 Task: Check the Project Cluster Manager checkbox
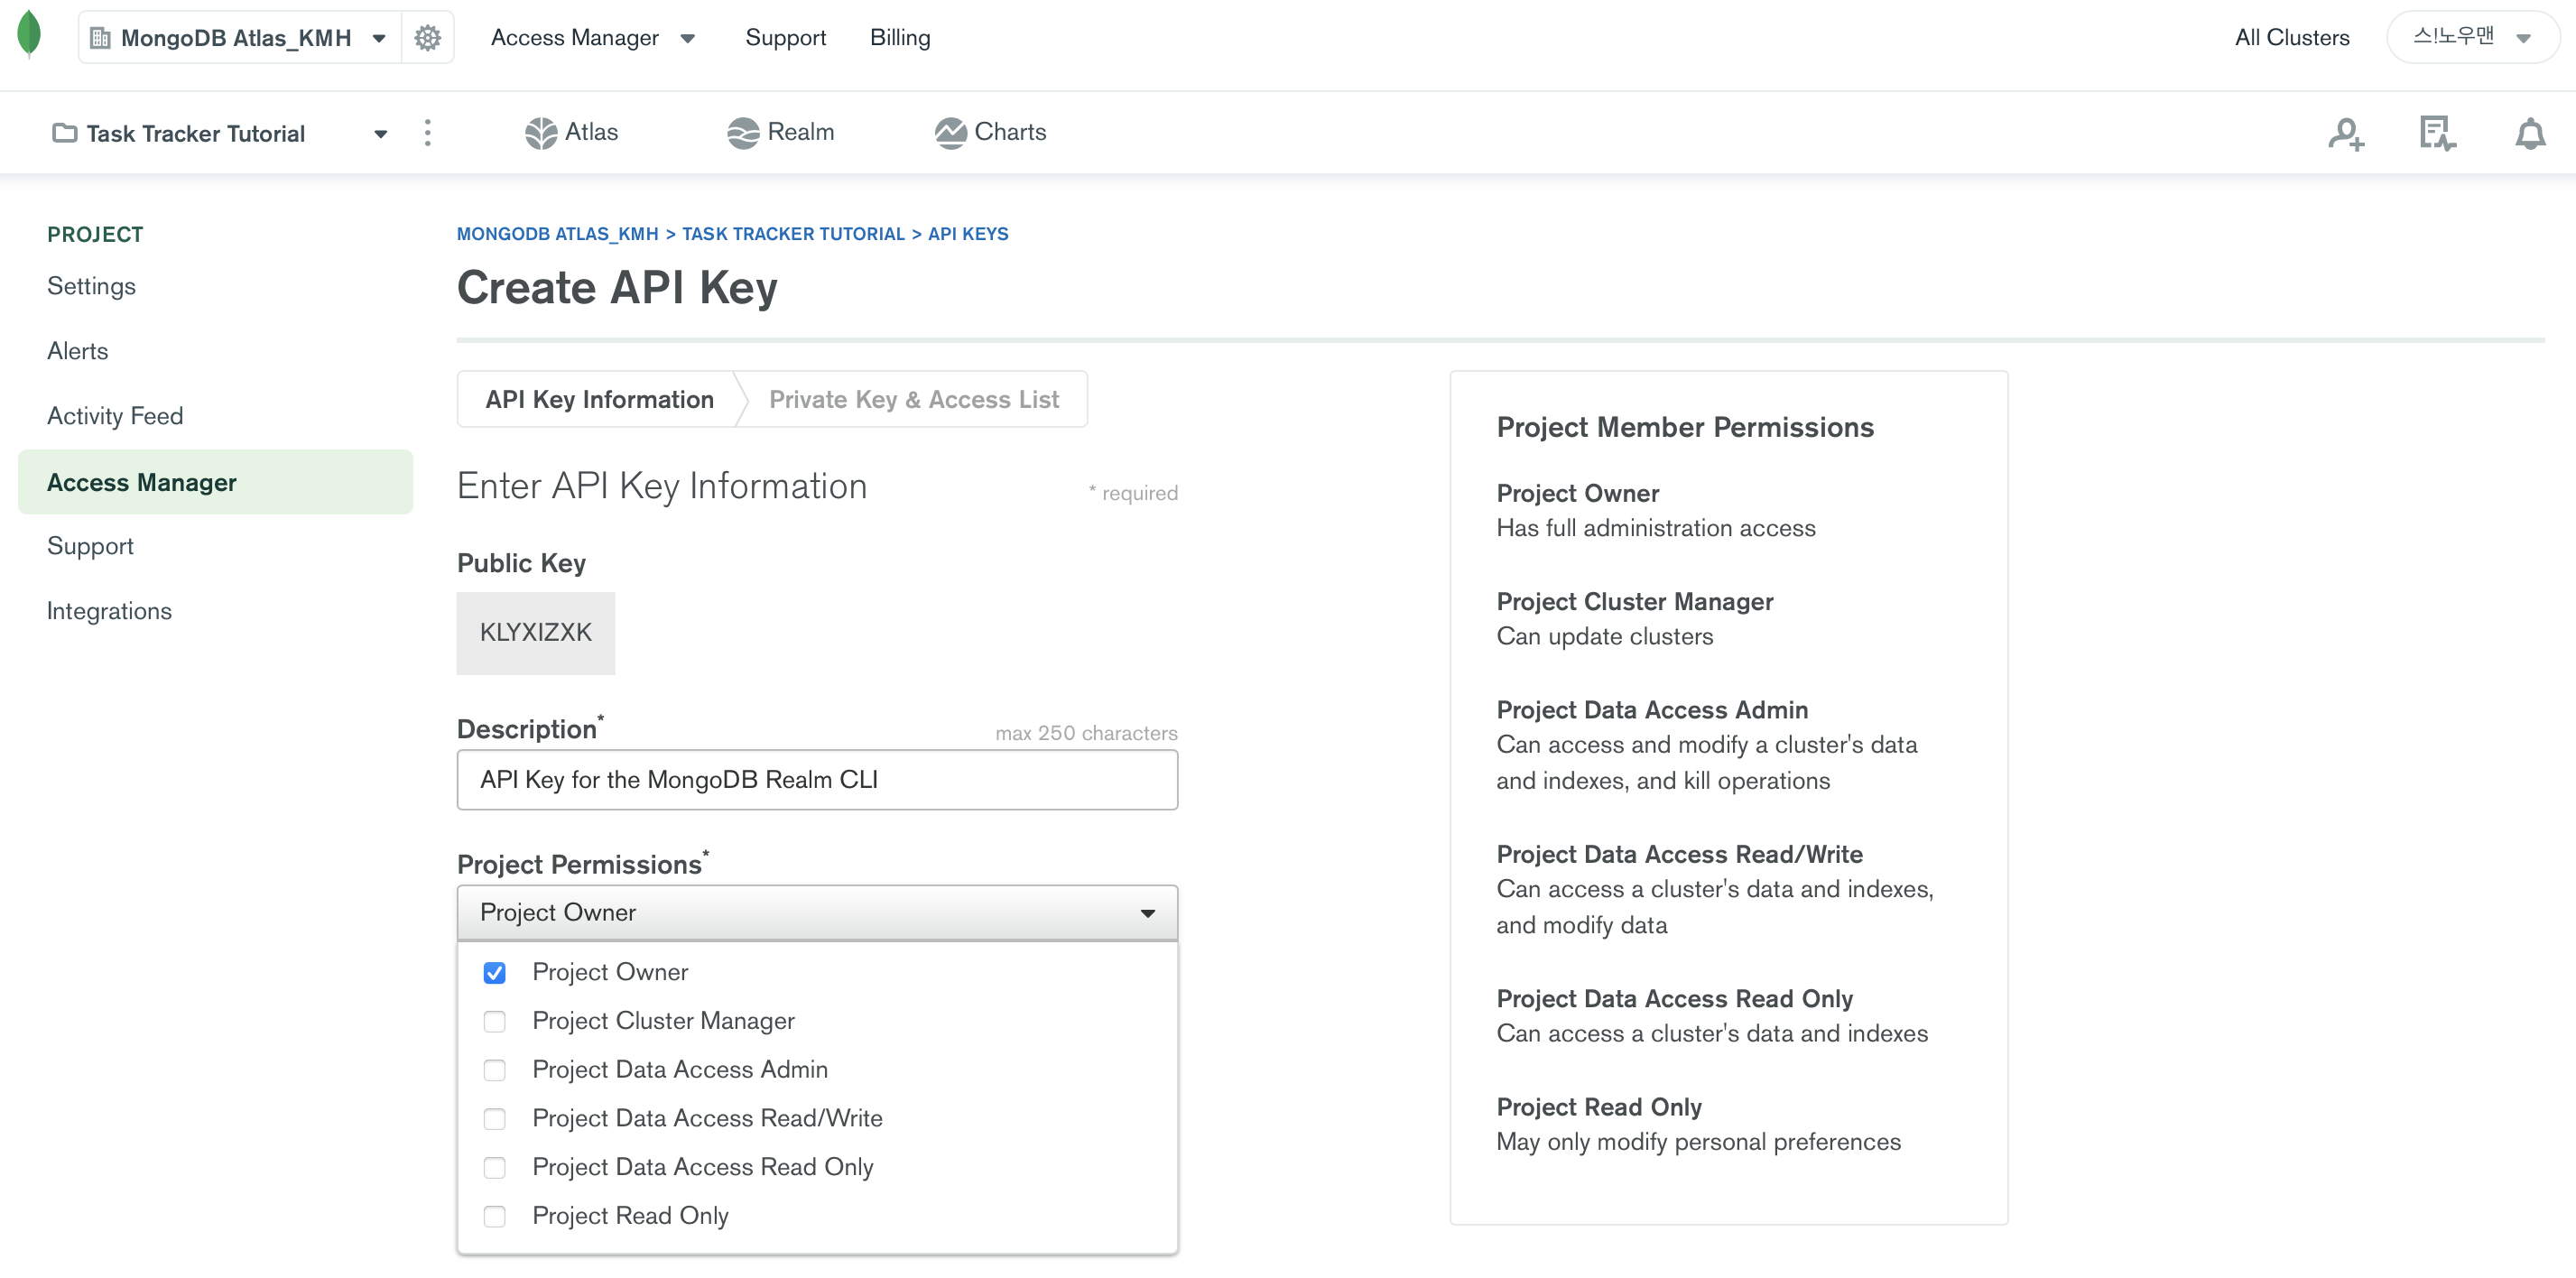pos(494,1021)
